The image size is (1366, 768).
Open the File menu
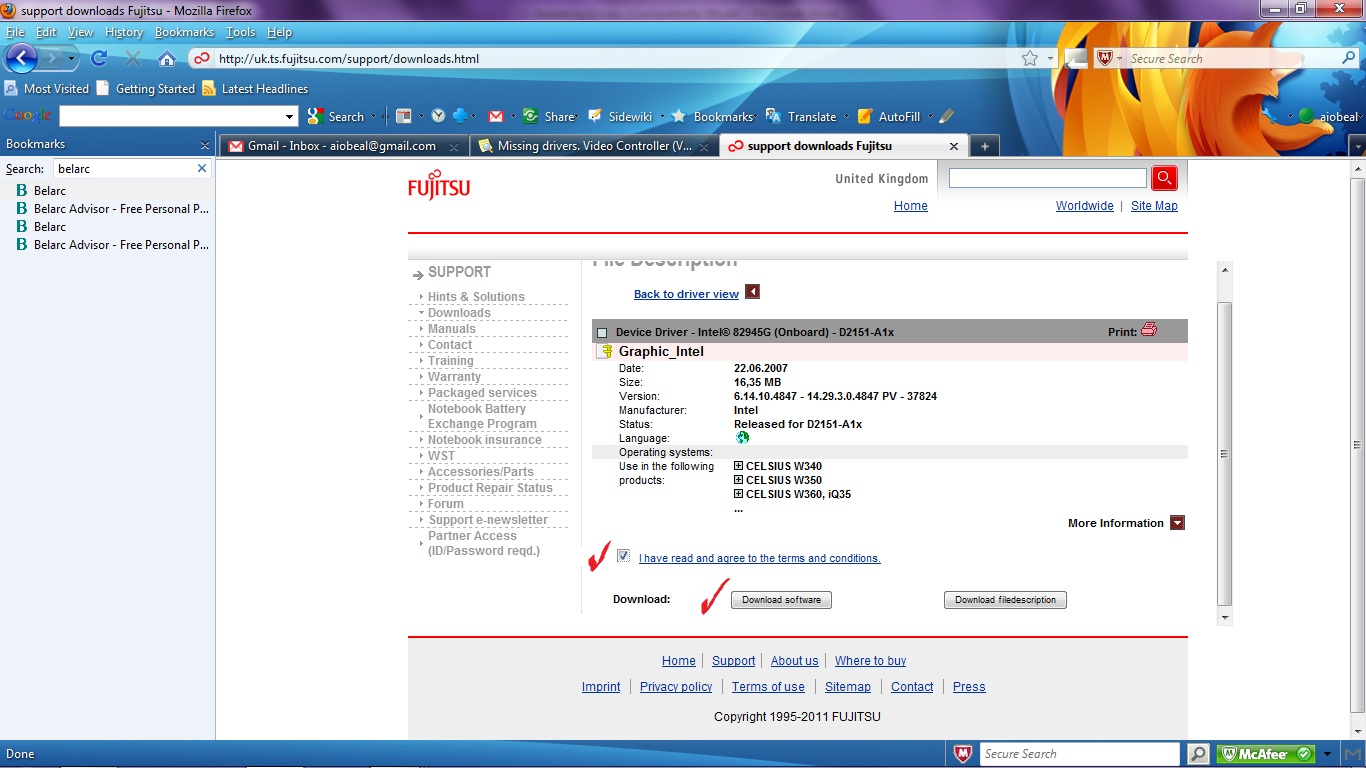(x=14, y=32)
